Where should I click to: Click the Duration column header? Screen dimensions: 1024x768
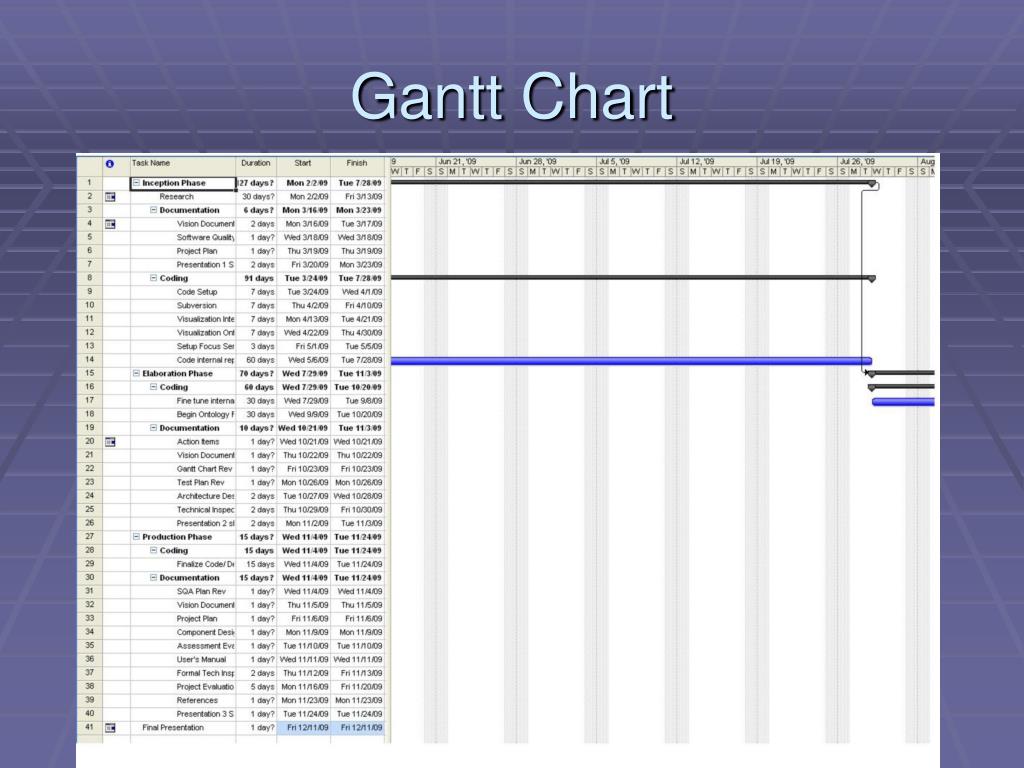pyautogui.click(x=256, y=166)
